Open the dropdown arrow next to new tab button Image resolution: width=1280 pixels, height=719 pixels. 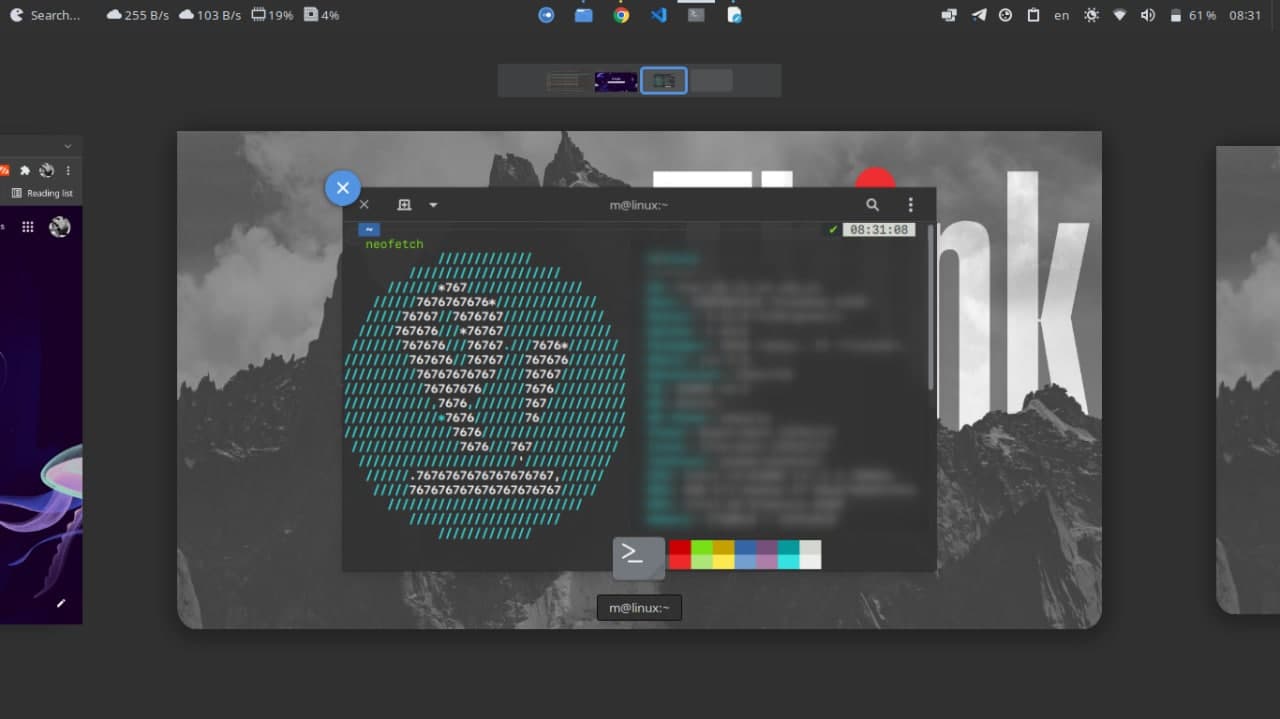pos(432,204)
